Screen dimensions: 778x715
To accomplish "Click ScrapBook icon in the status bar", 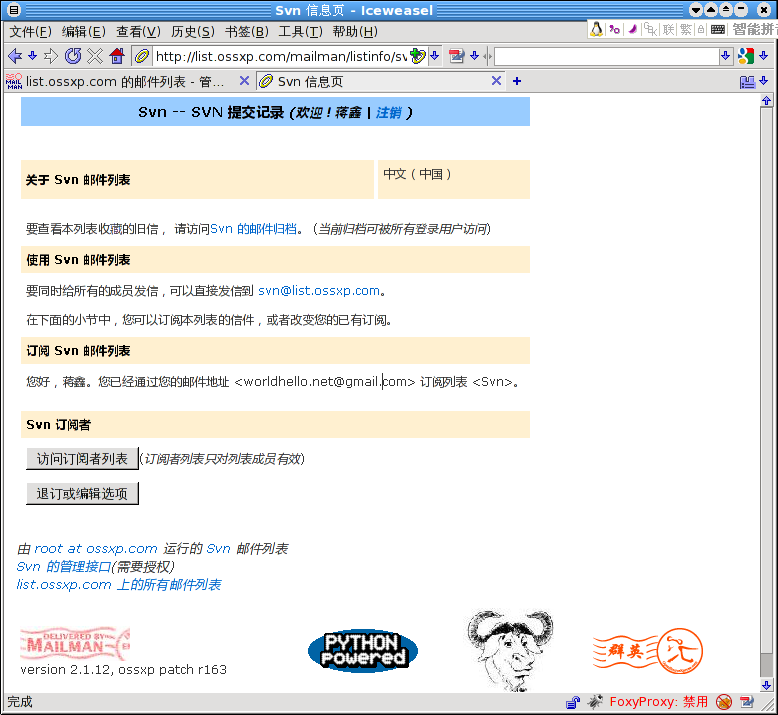I will coord(747,702).
